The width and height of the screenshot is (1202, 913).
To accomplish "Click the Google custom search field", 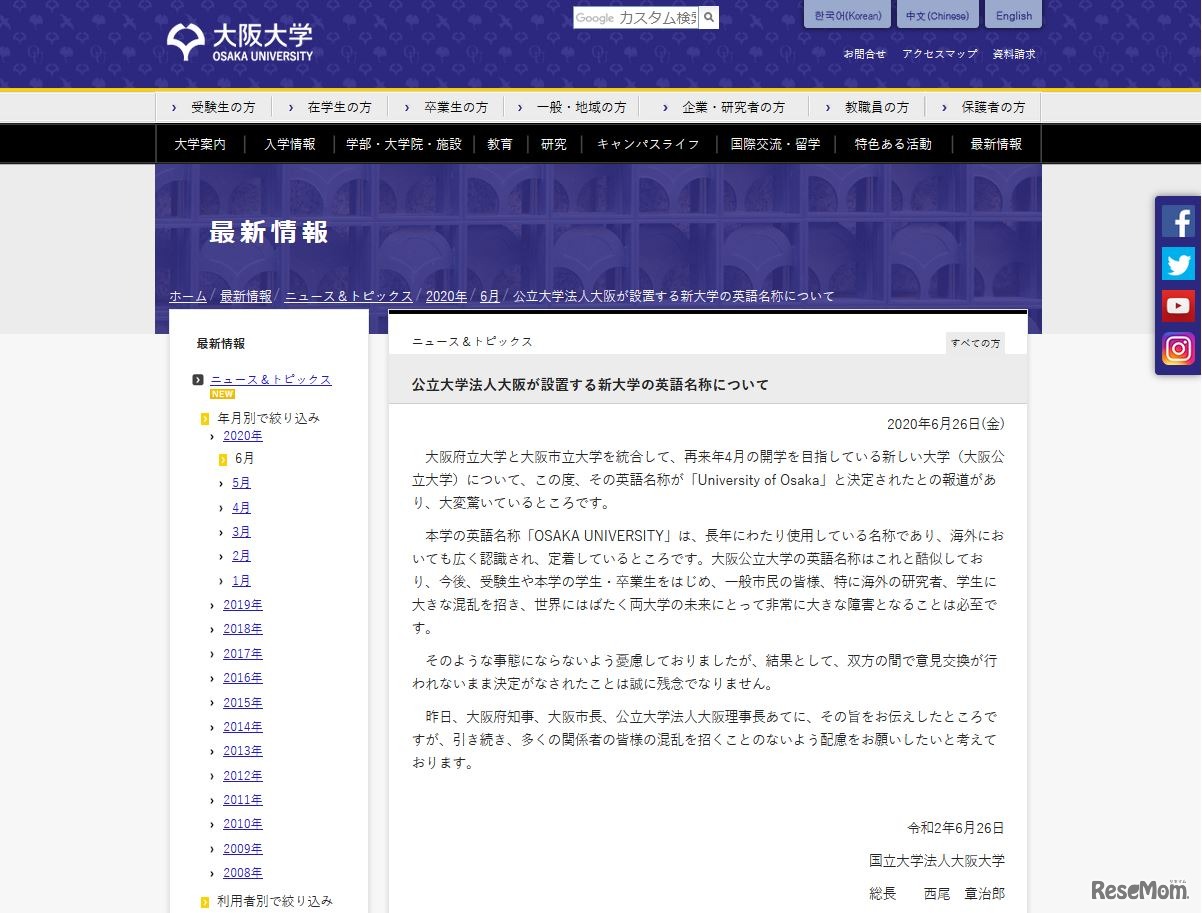I will 636,18.
